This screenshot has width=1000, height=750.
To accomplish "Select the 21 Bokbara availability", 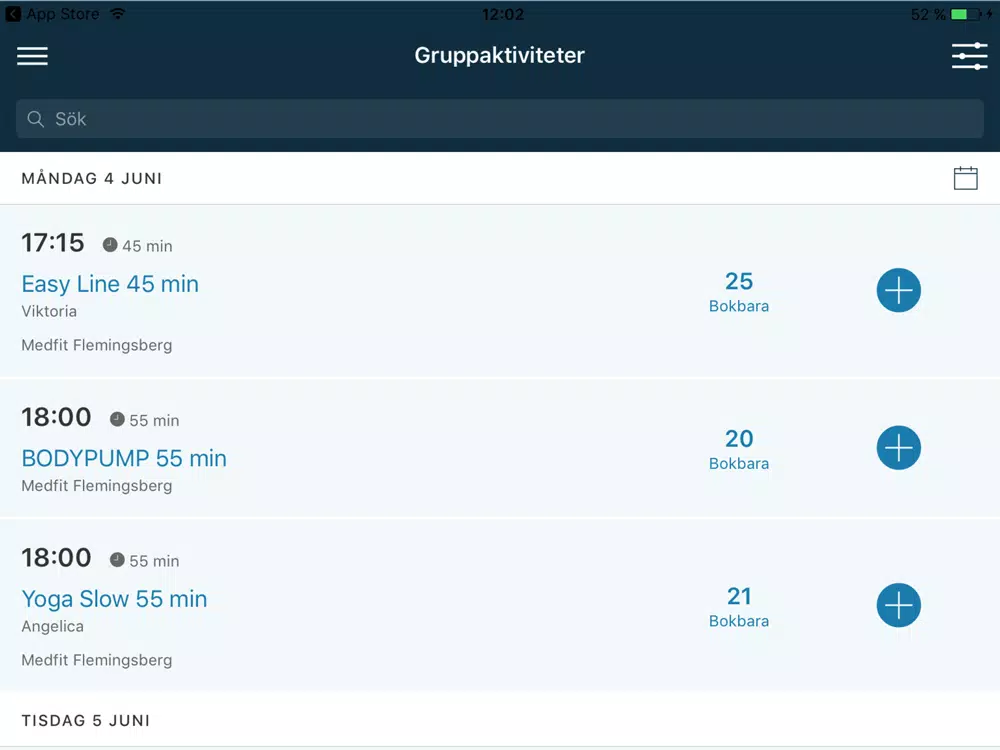I will [739, 607].
